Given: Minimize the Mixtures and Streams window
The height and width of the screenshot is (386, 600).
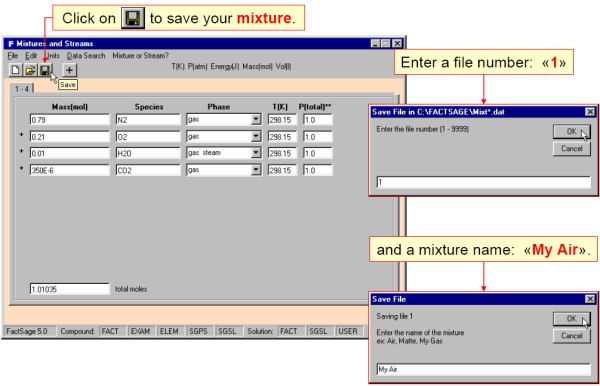Looking at the screenshot, I should click(376, 44).
